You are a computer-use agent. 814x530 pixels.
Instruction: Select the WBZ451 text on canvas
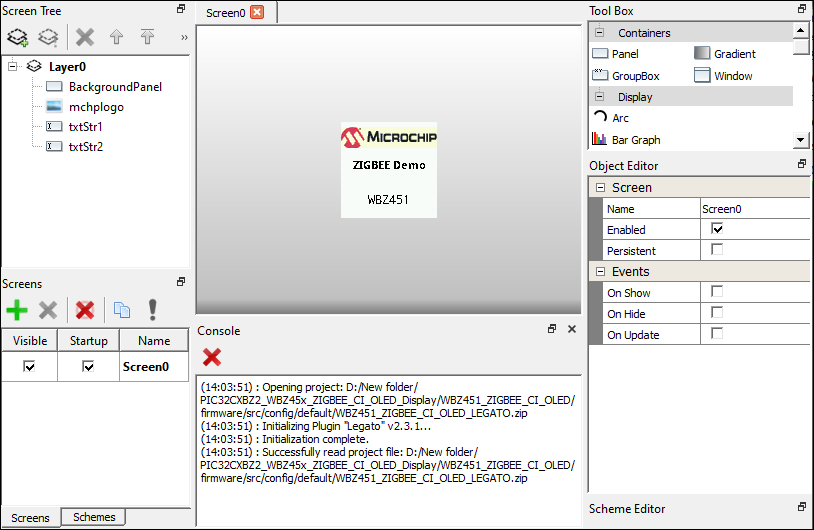[x=388, y=200]
